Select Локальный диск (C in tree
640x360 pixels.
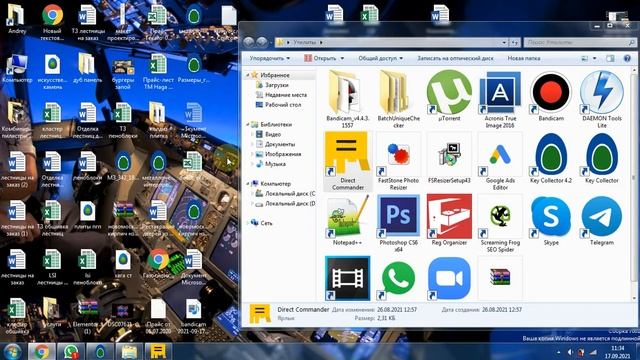pyautogui.click(x=285, y=193)
